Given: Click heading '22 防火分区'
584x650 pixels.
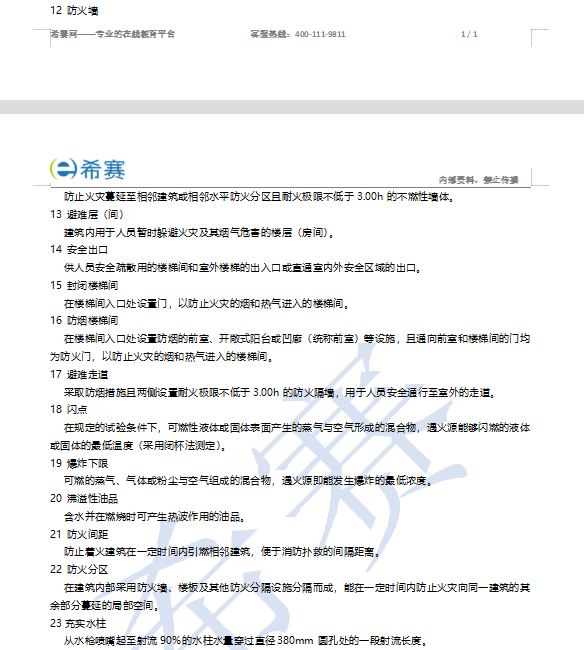Looking at the screenshot, I should click(x=79, y=570).
